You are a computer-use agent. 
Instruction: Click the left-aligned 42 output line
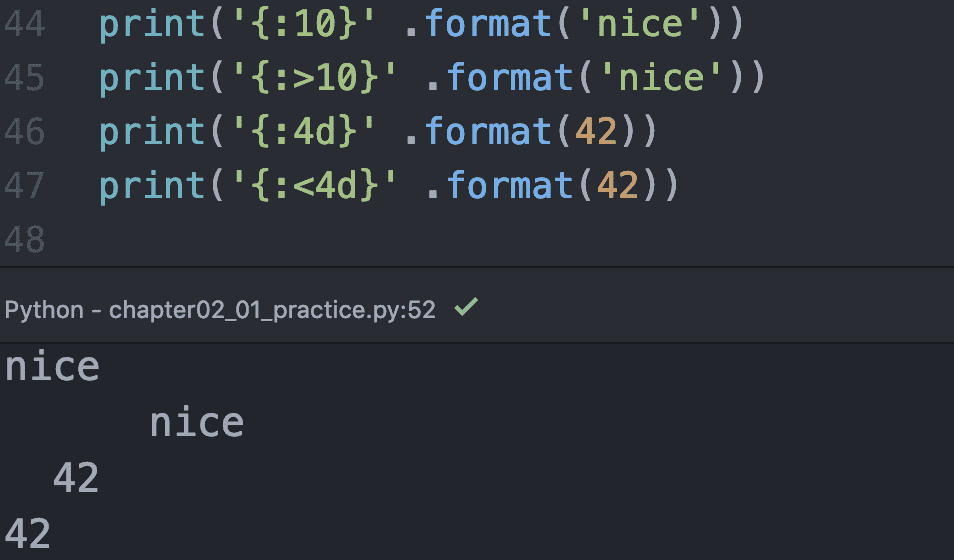pyautogui.click(x=28, y=534)
